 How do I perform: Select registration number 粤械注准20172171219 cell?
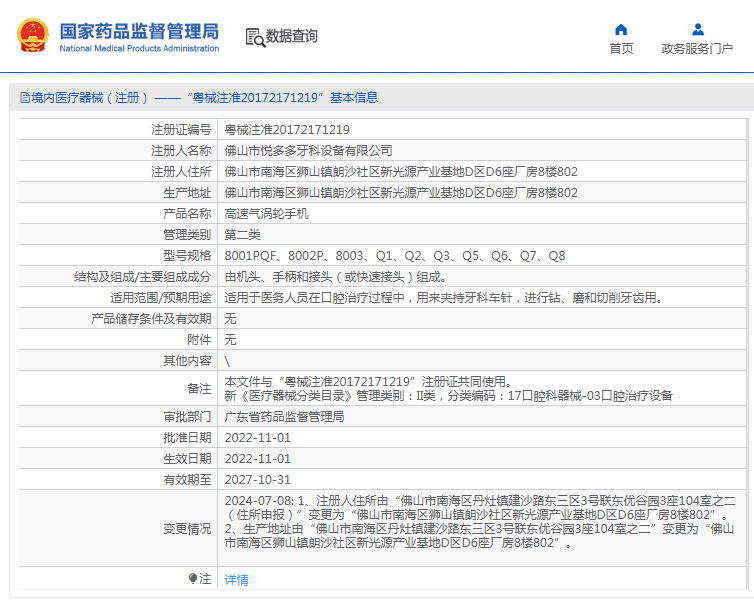click(x=287, y=130)
